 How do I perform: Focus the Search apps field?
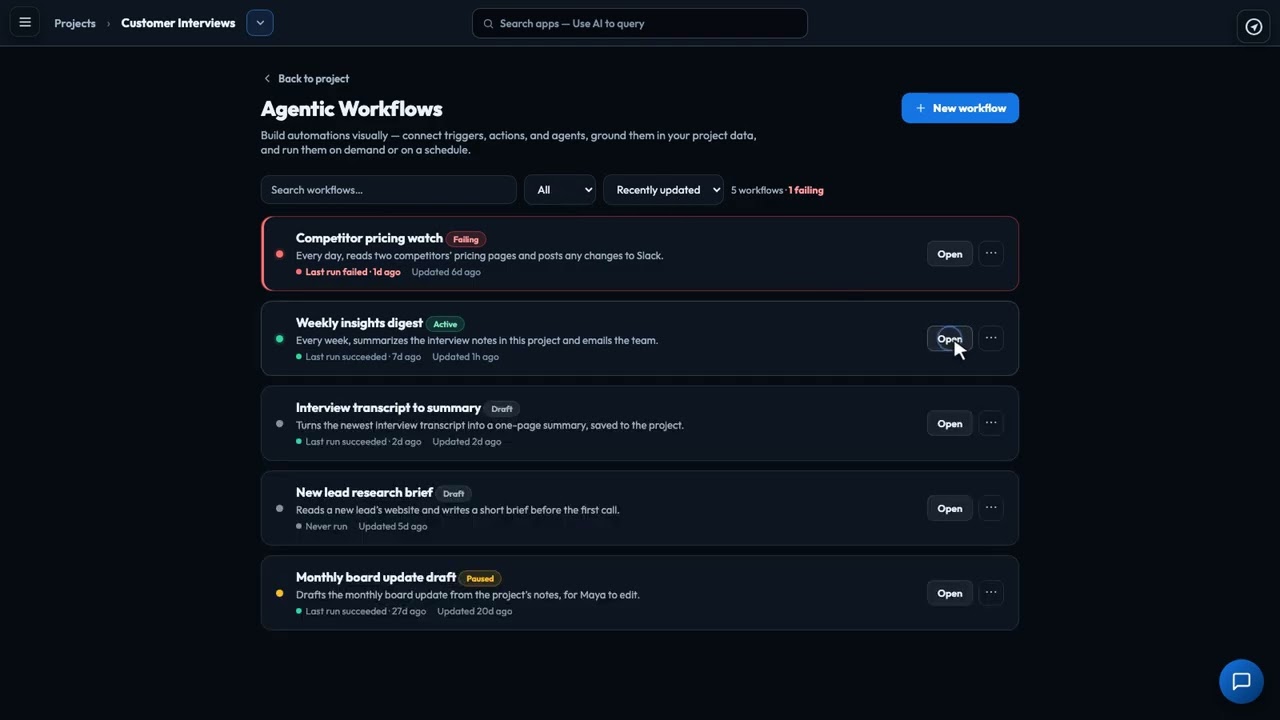coord(640,23)
